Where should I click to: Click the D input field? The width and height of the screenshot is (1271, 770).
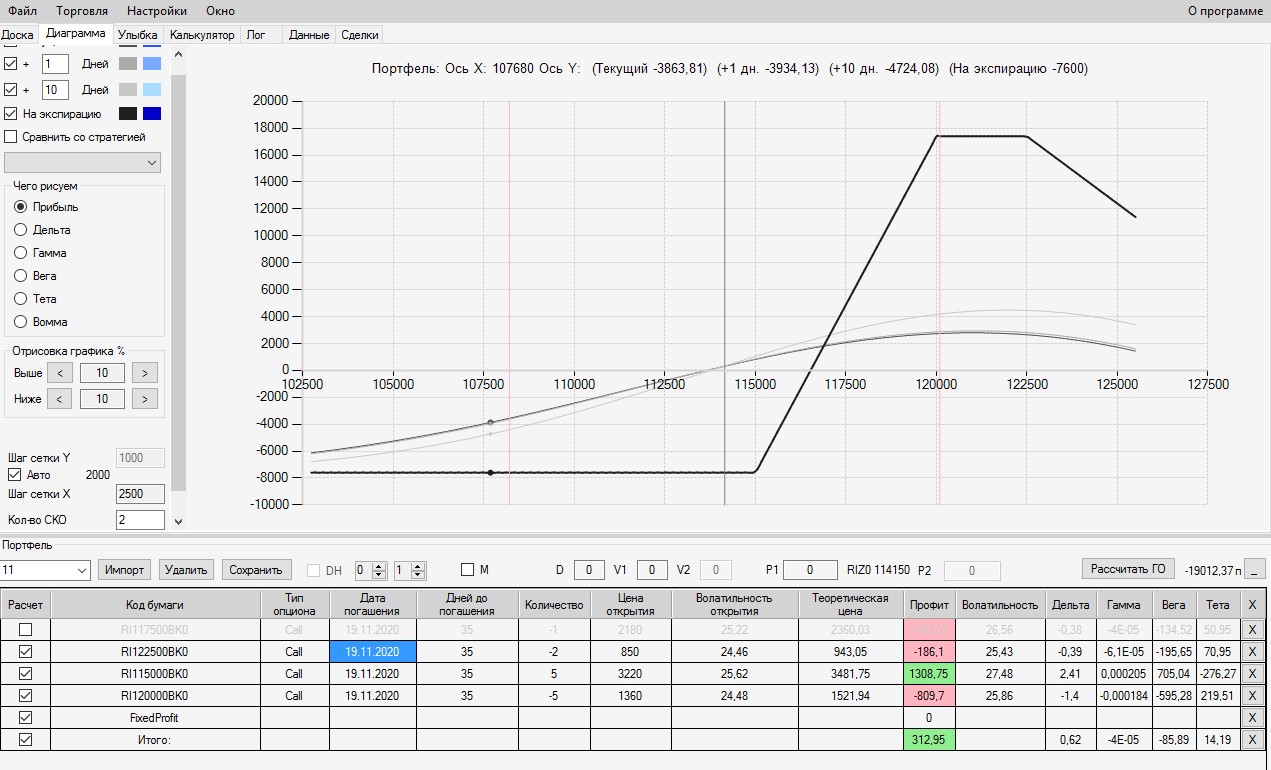(589, 570)
